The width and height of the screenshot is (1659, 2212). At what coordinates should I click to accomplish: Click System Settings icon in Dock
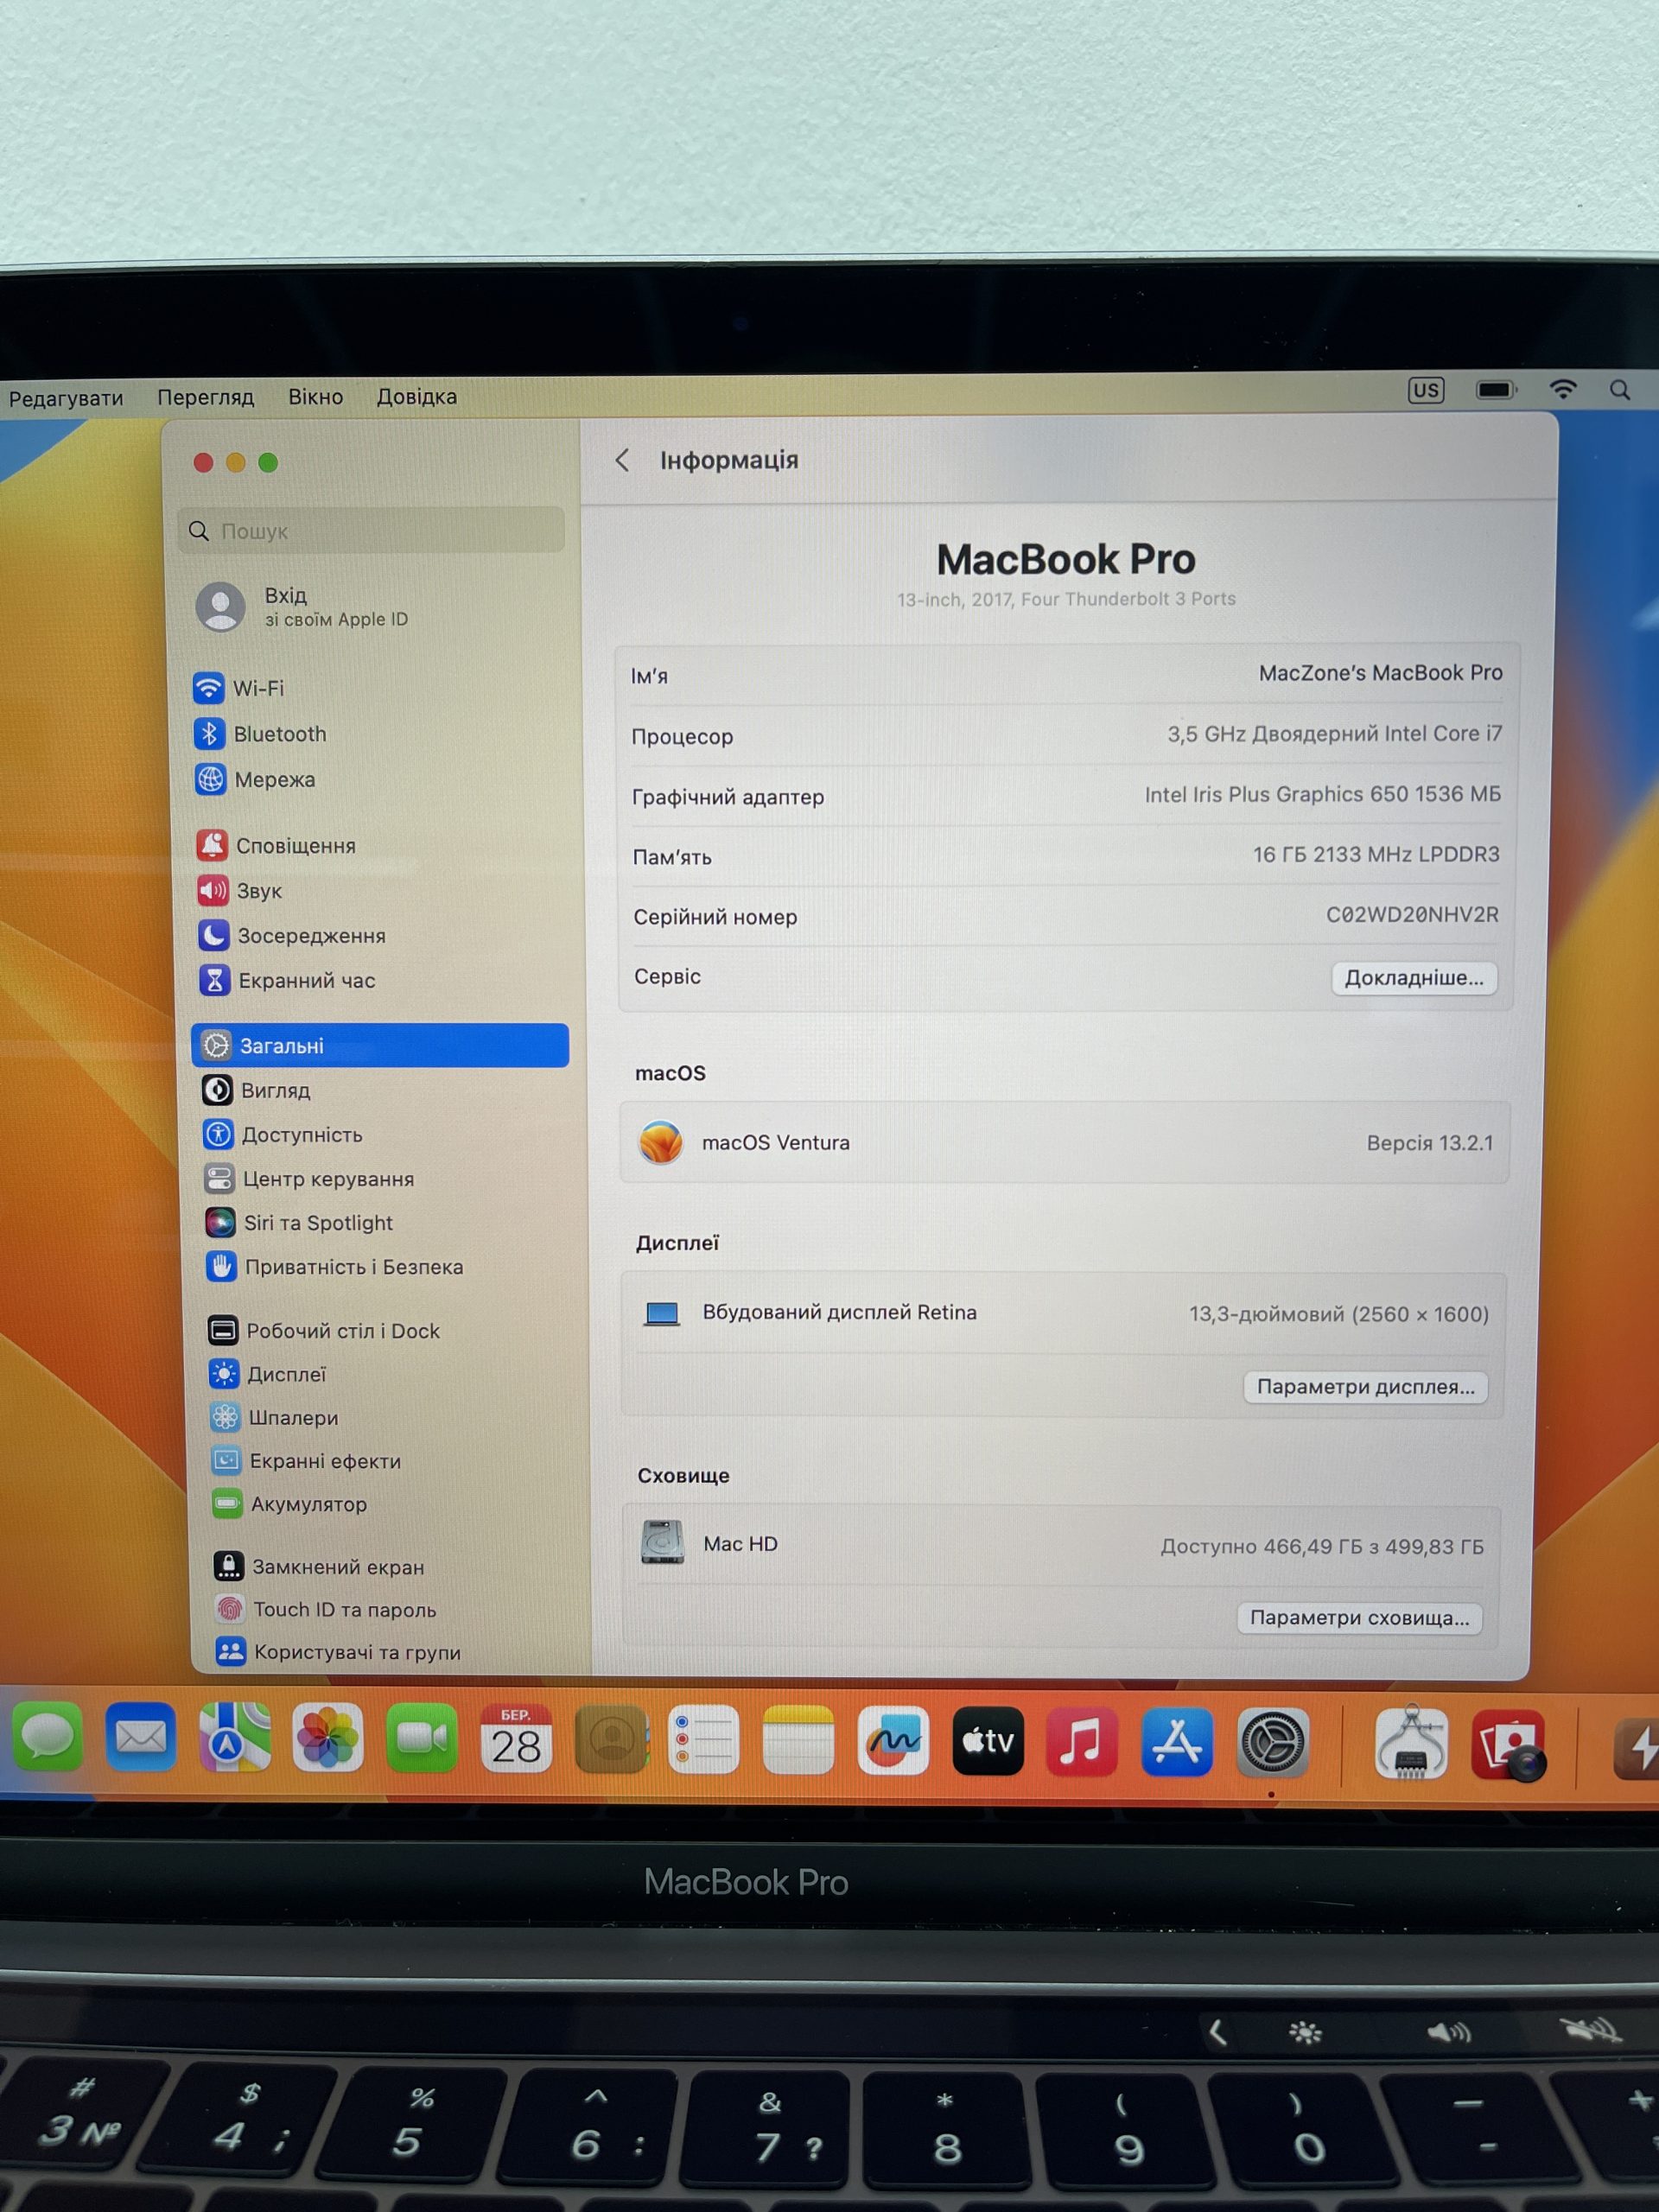click(x=1273, y=1743)
